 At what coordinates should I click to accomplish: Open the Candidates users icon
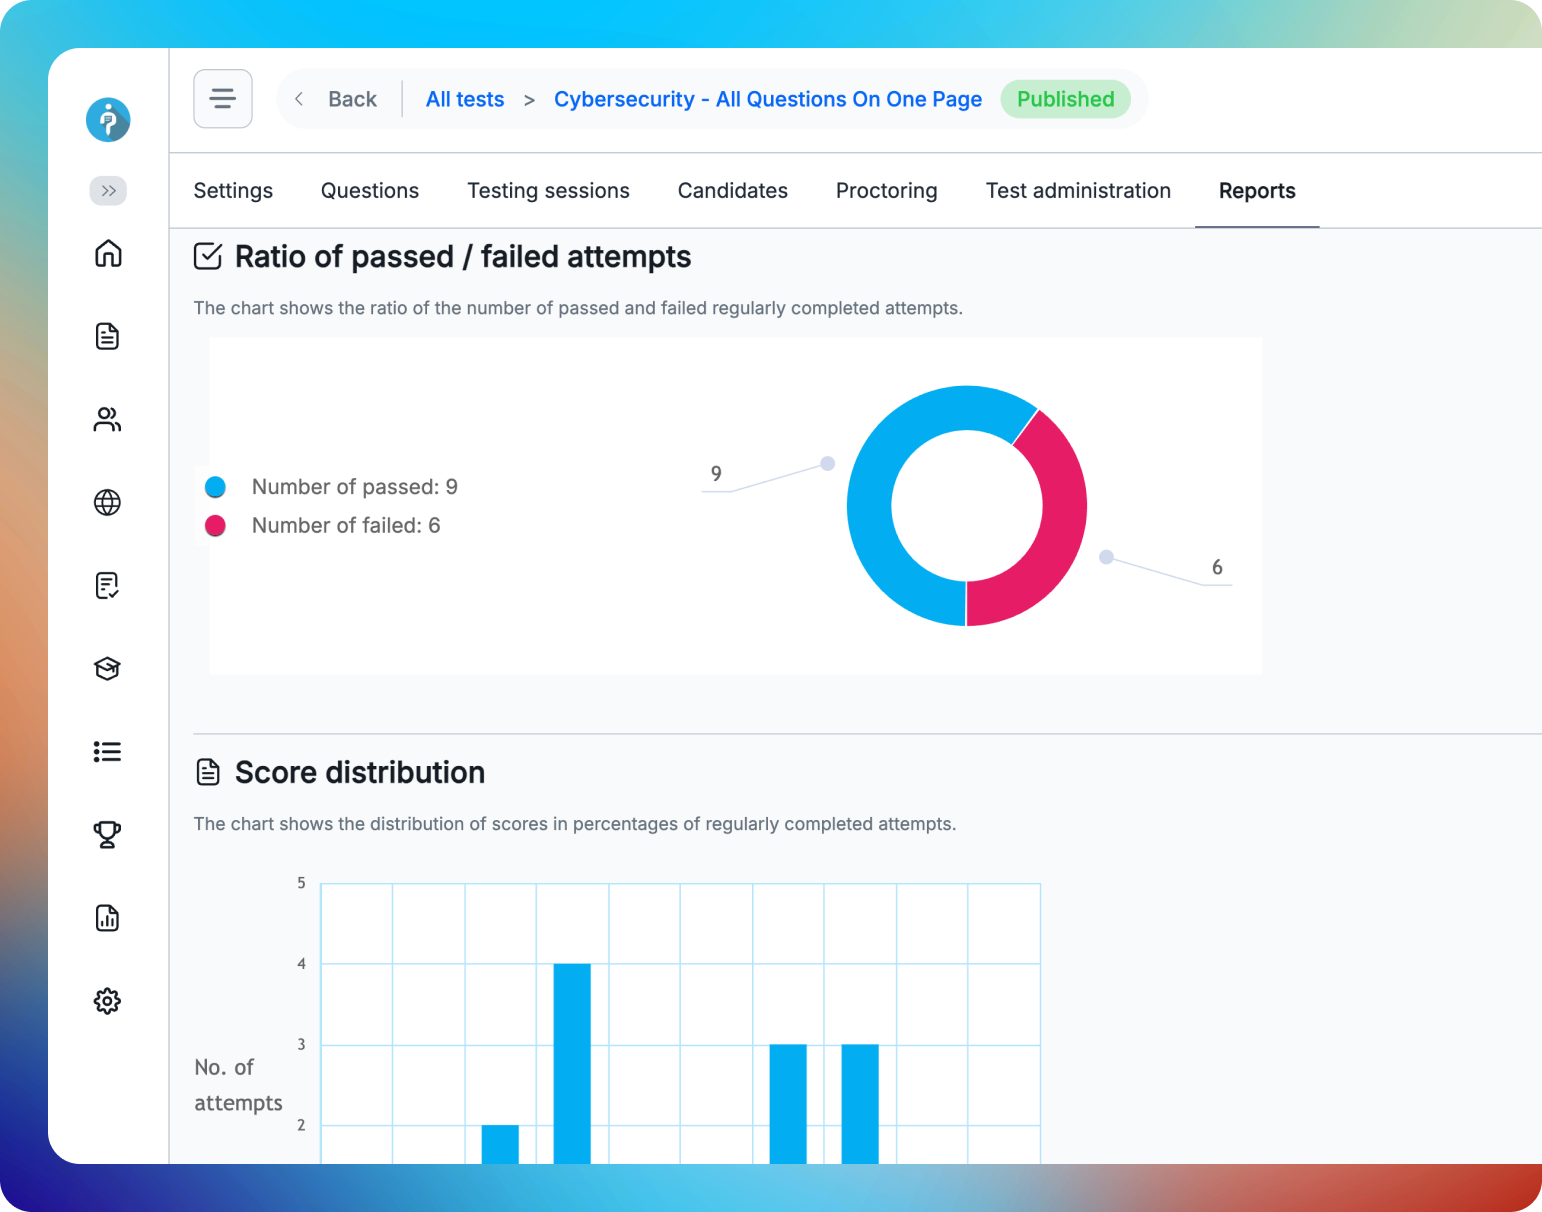107,419
